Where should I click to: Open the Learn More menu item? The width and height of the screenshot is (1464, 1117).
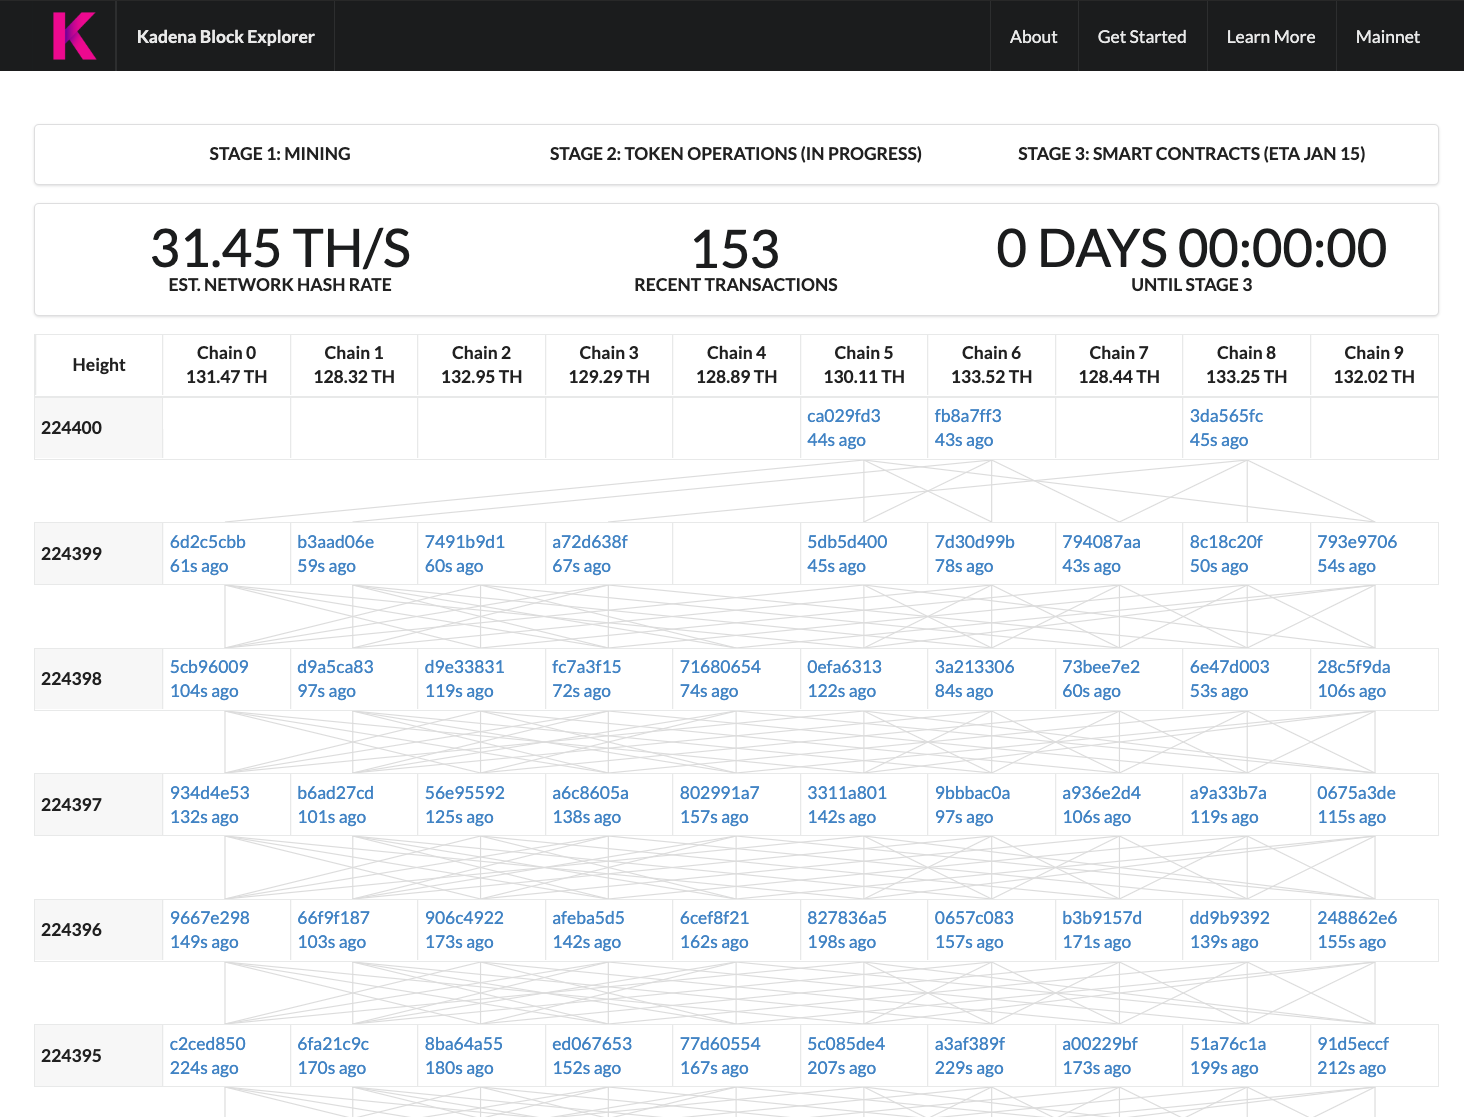[x=1271, y=37]
